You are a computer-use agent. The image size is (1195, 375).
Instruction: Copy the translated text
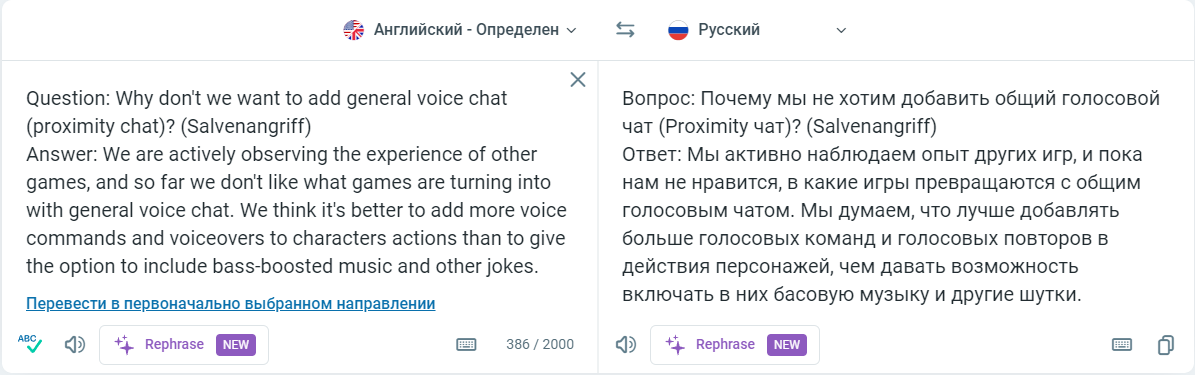pyautogui.click(x=1165, y=345)
